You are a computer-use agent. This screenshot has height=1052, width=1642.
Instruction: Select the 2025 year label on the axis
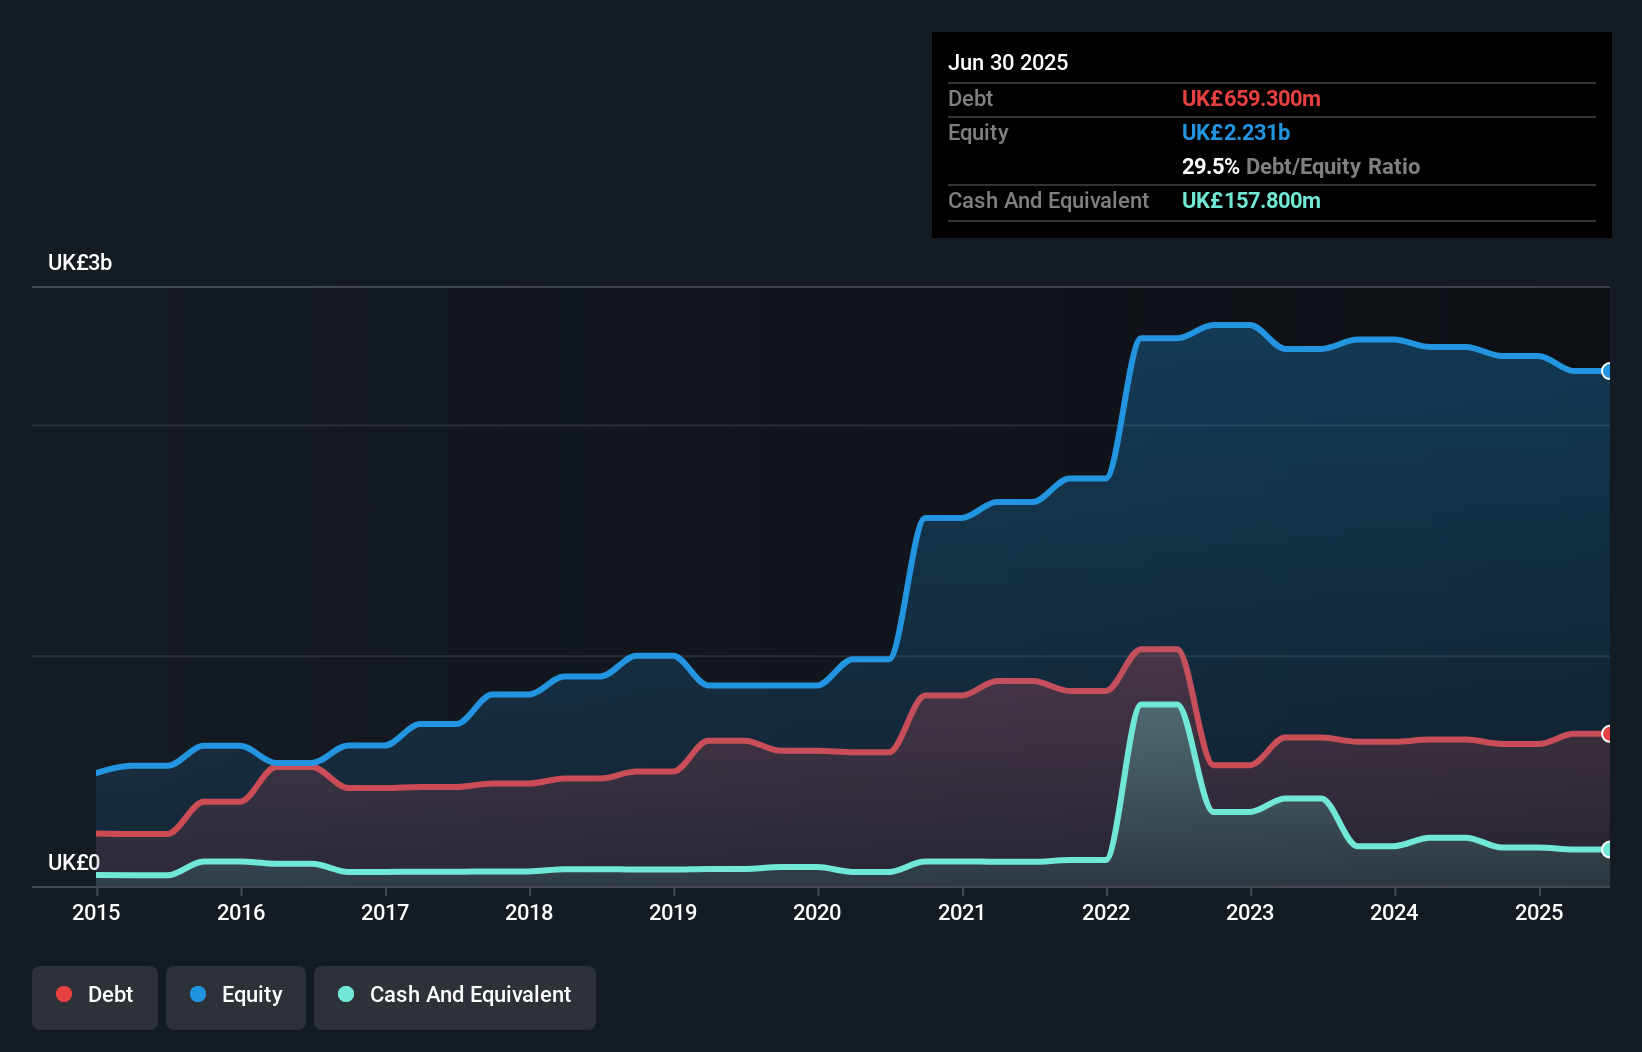pos(1539,912)
